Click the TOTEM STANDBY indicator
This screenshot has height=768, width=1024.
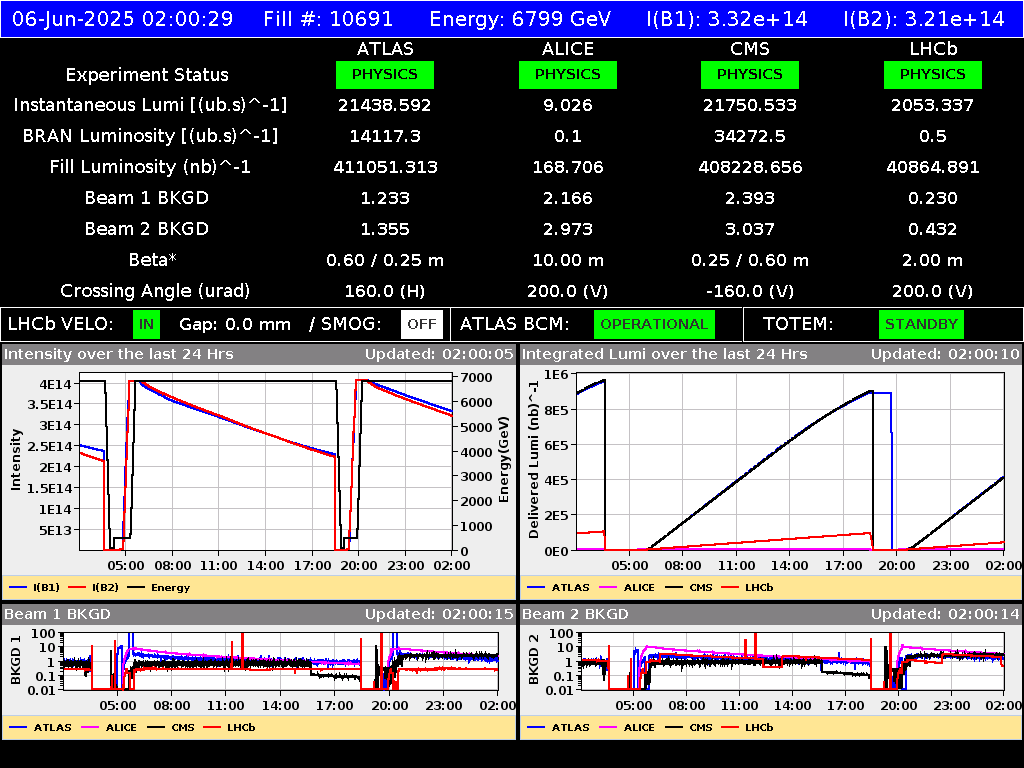[x=921, y=324]
